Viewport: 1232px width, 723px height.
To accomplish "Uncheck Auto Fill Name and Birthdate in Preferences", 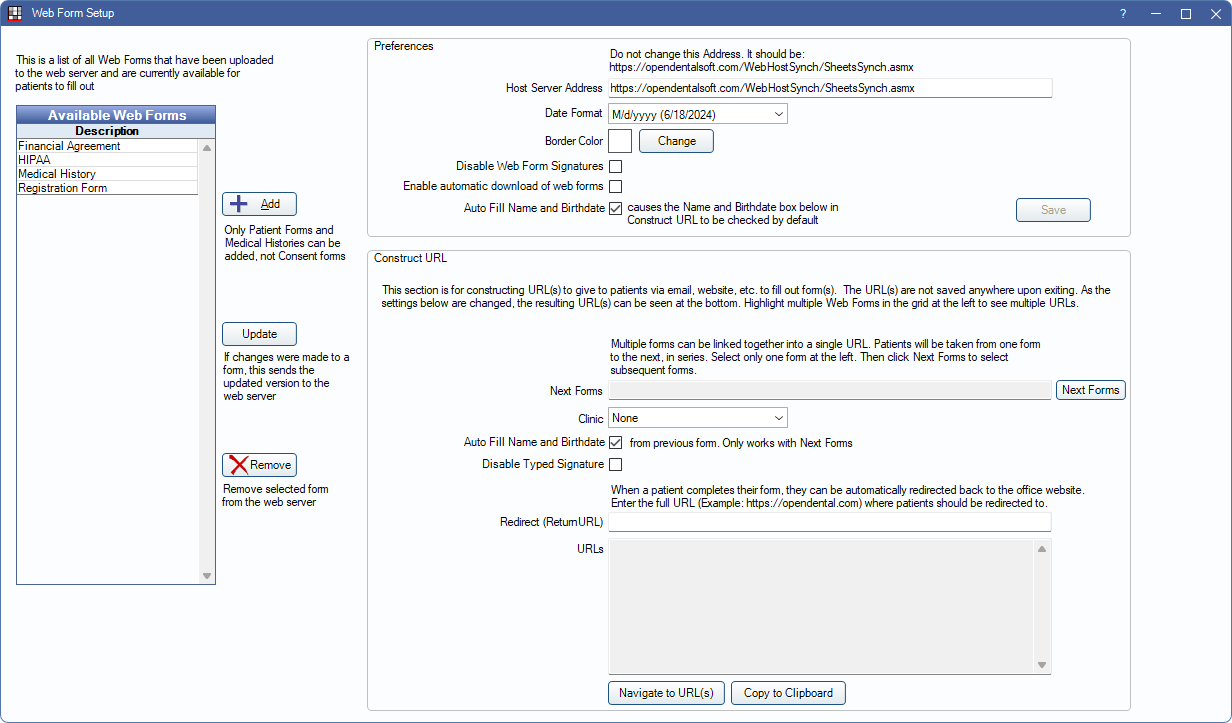I will pyautogui.click(x=616, y=208).
